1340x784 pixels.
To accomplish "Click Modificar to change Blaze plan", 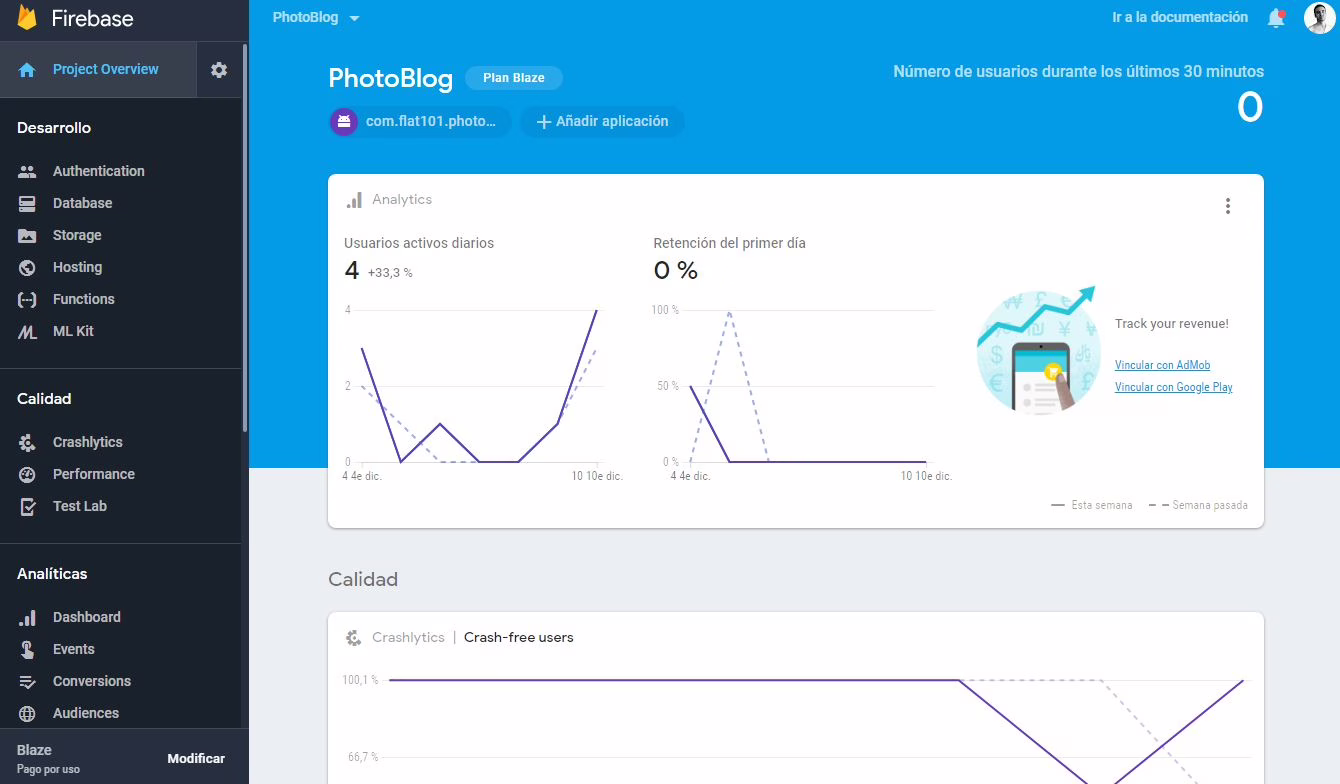I will (196, 758).
